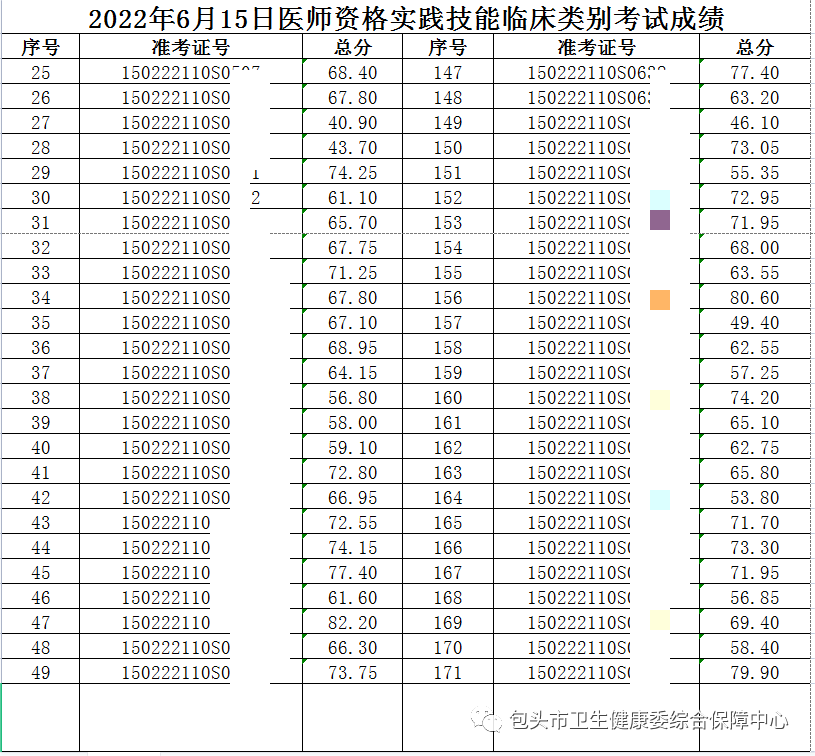The image size is (815, 756).
Task: Select score cell 71.70
Action: 755,522
